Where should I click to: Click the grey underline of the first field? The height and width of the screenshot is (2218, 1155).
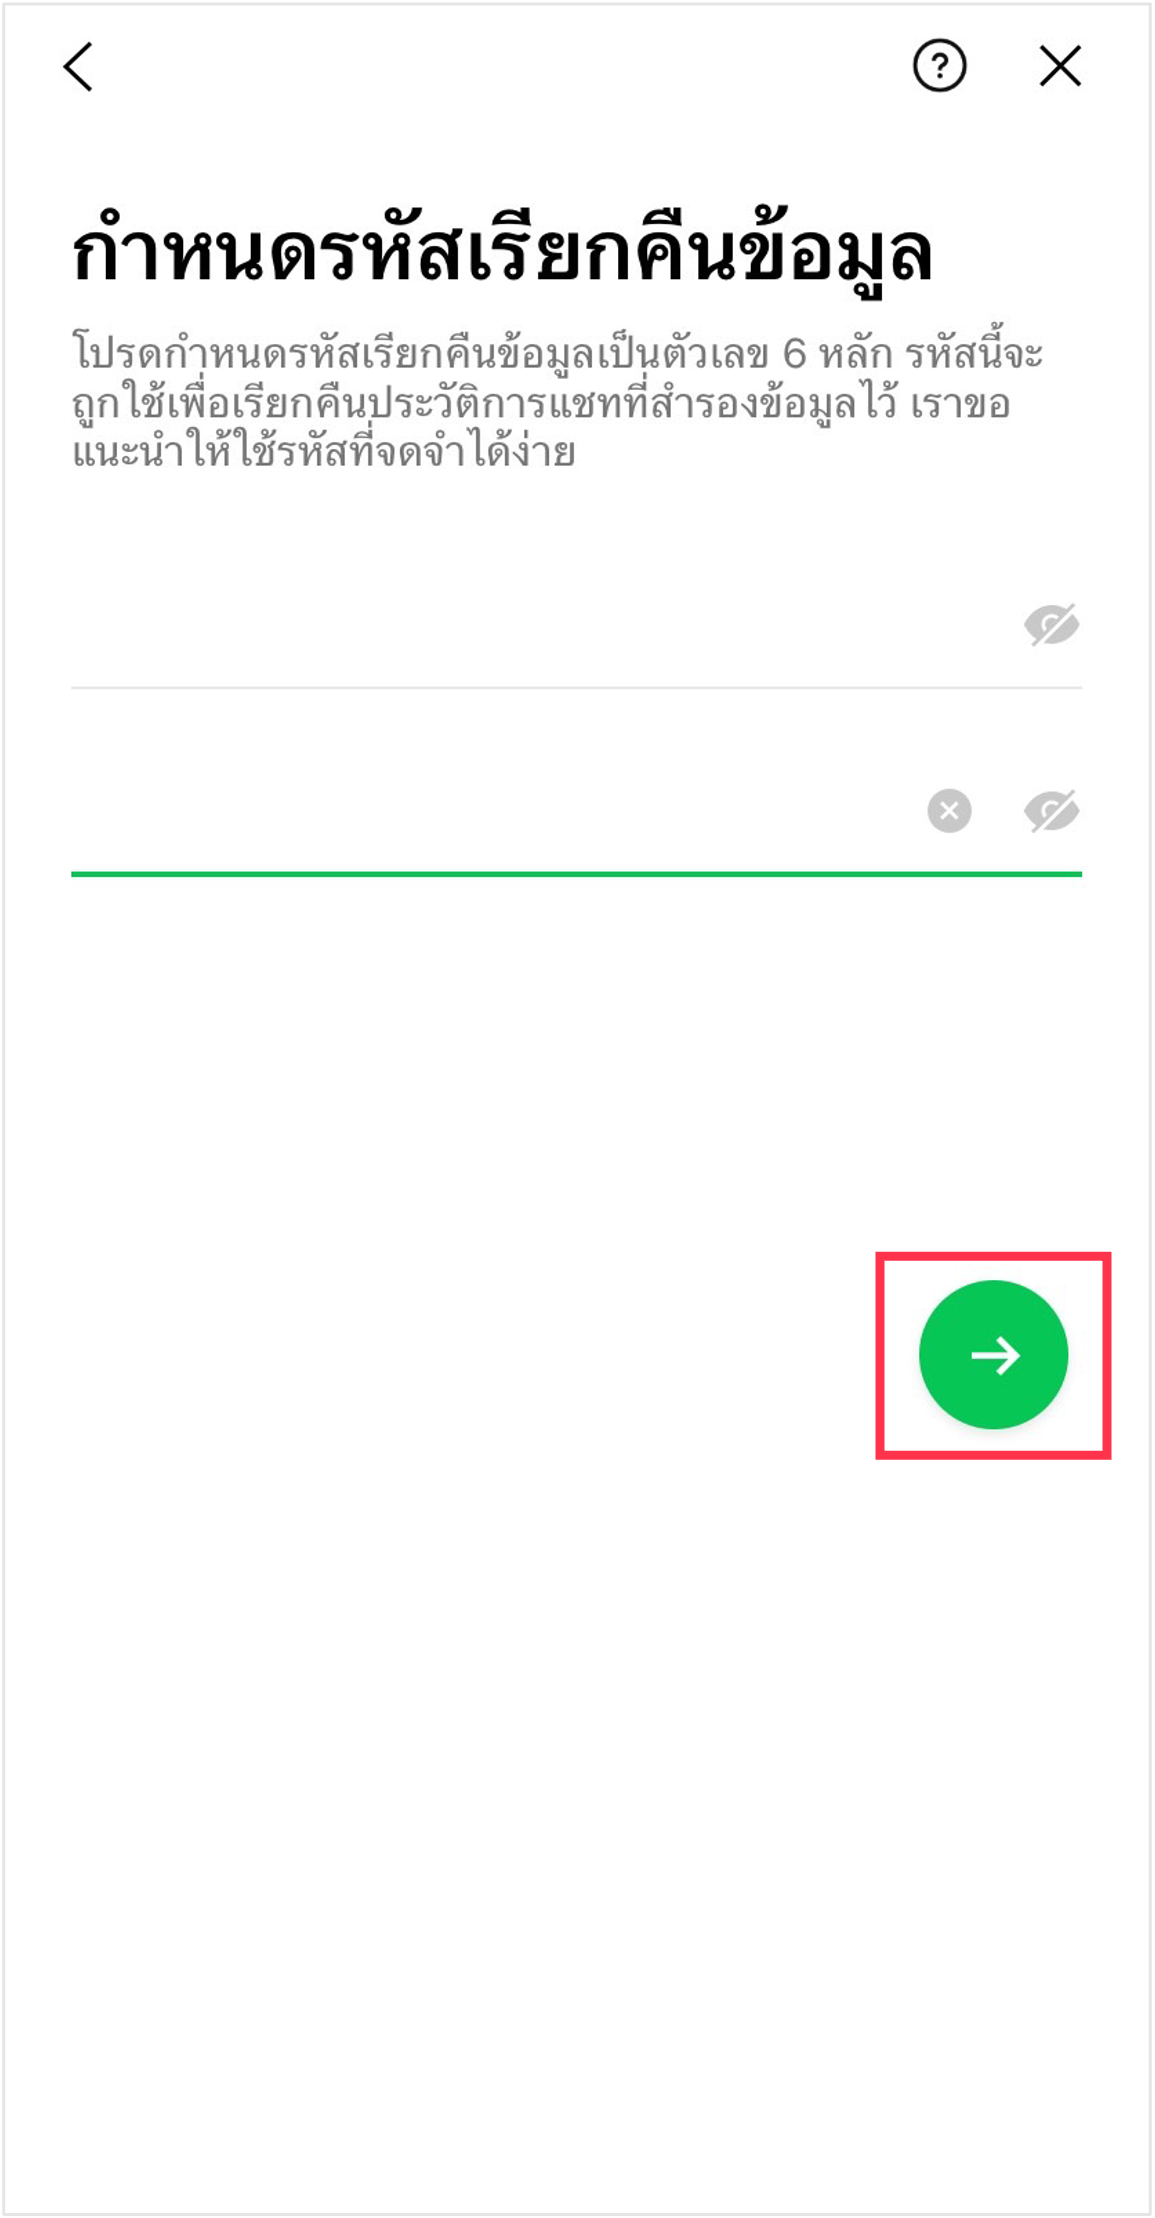(x=576, y=687)
